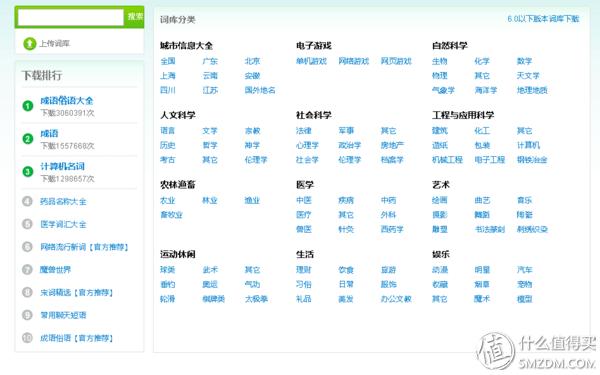Open 办公文教 category

click(396, 299)
